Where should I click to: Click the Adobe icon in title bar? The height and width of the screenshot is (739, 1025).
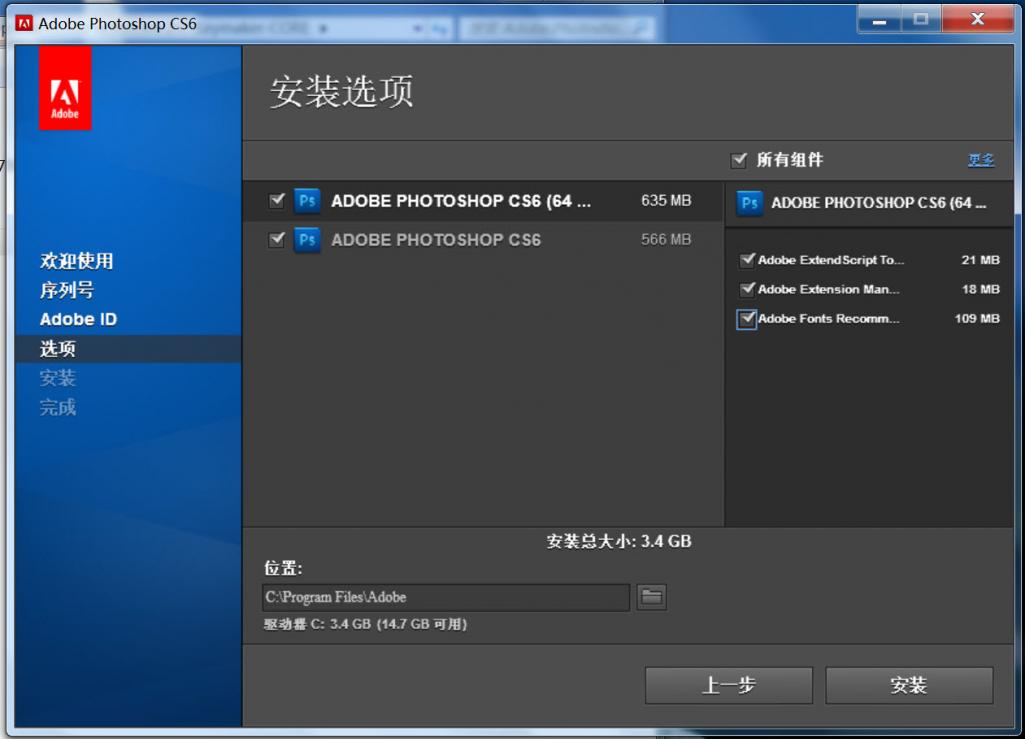click(x=24, y=23)
